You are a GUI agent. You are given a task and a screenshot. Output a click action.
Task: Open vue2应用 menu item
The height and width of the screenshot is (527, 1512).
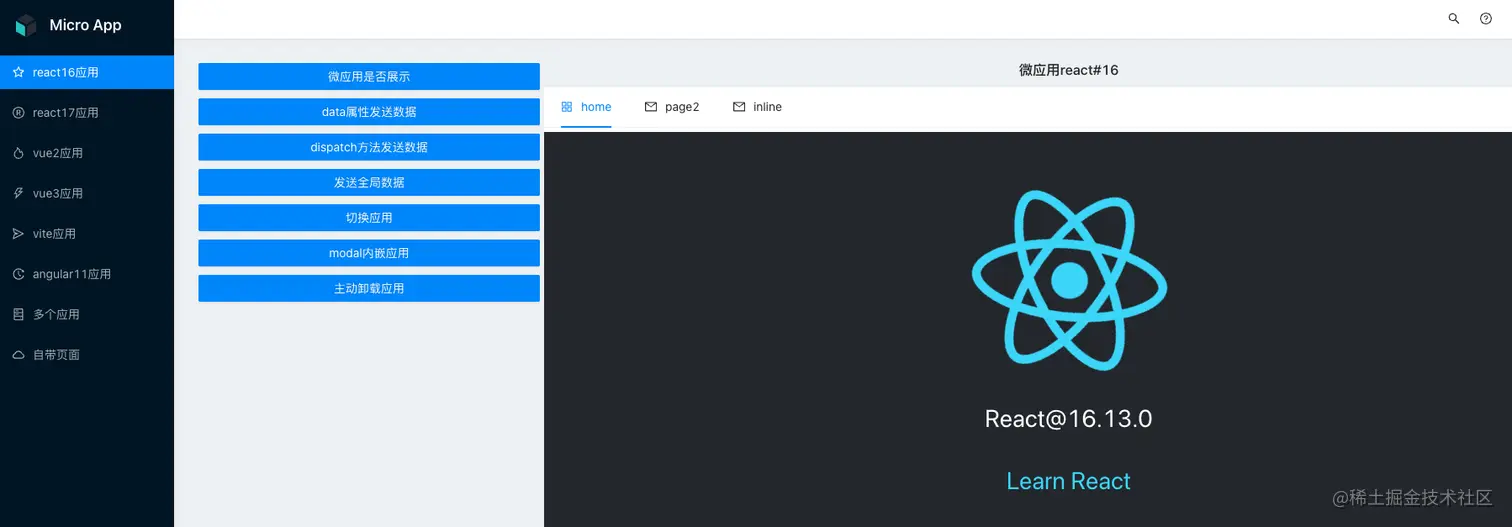tap(87, 153)
